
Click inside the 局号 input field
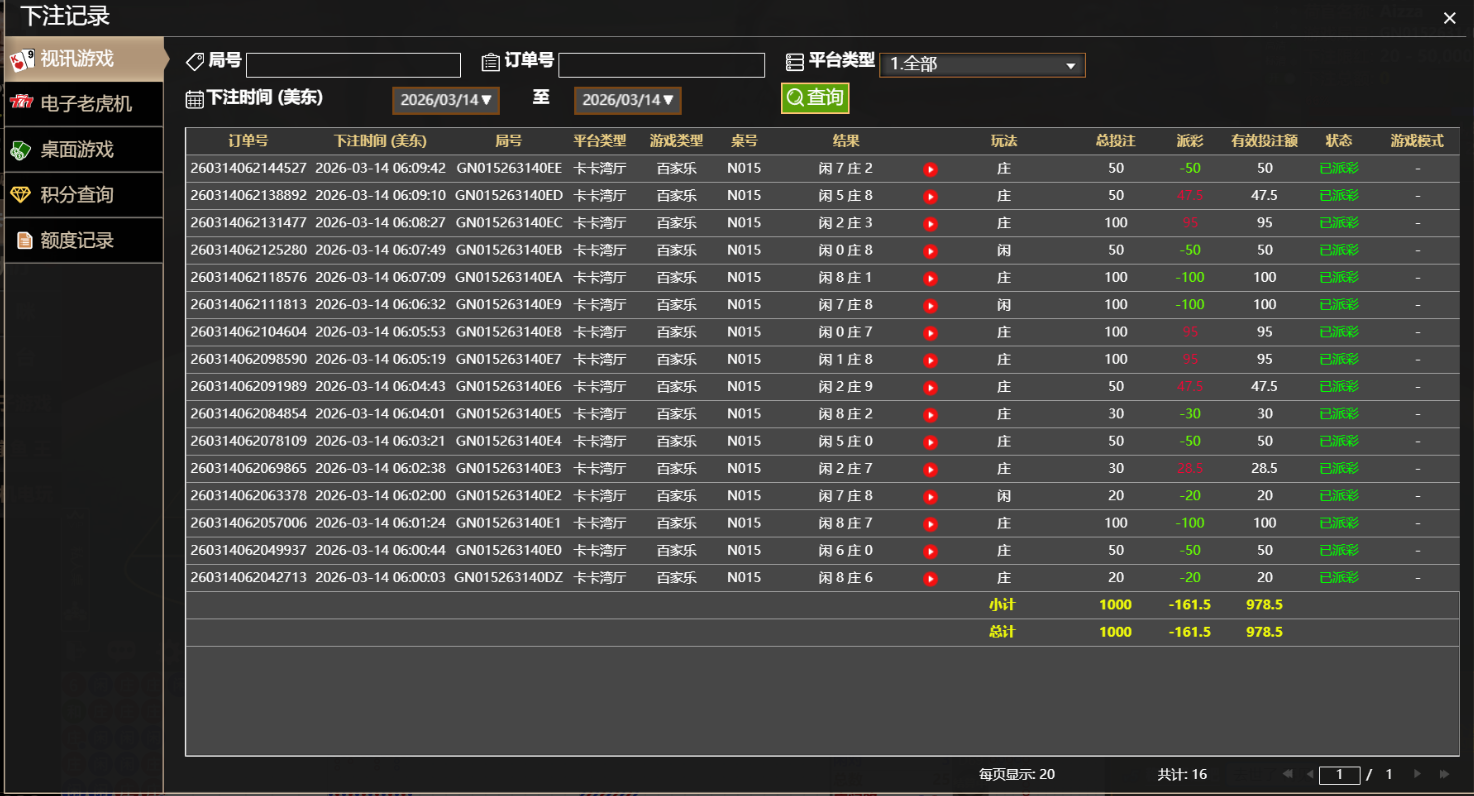point(353,64)
